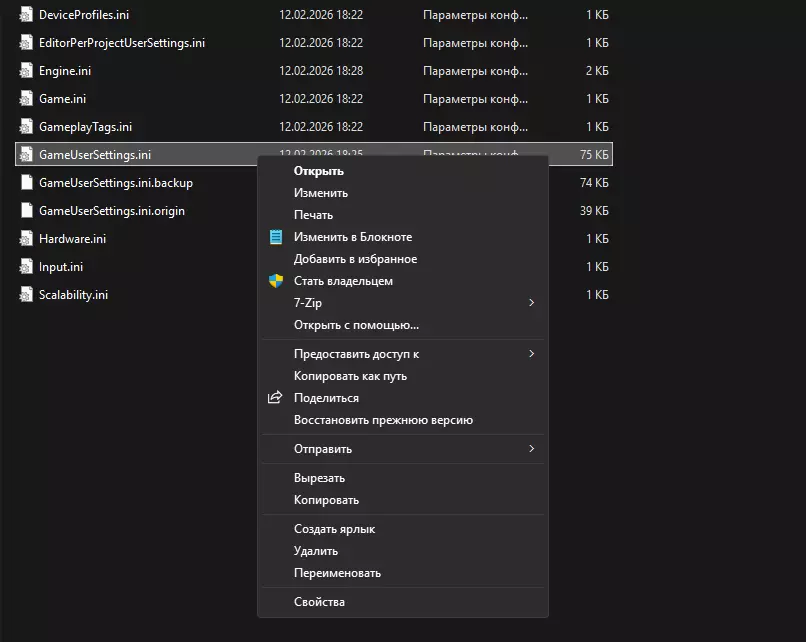Click the Engine.ini file icon
This screenshot has height=642, width=806.
click(x=27, y=71)
